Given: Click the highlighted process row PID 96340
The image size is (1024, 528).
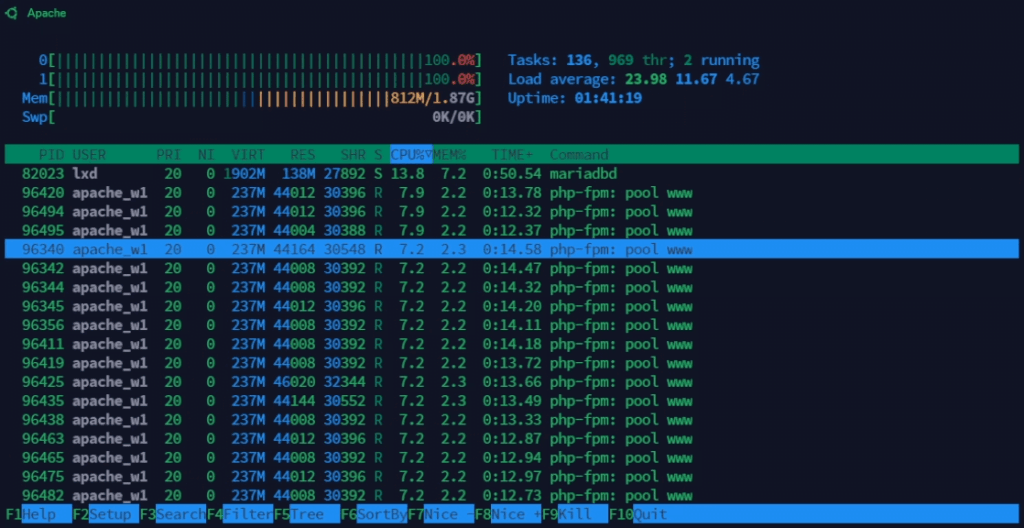Looking at the screenshot, I should 511,250.
